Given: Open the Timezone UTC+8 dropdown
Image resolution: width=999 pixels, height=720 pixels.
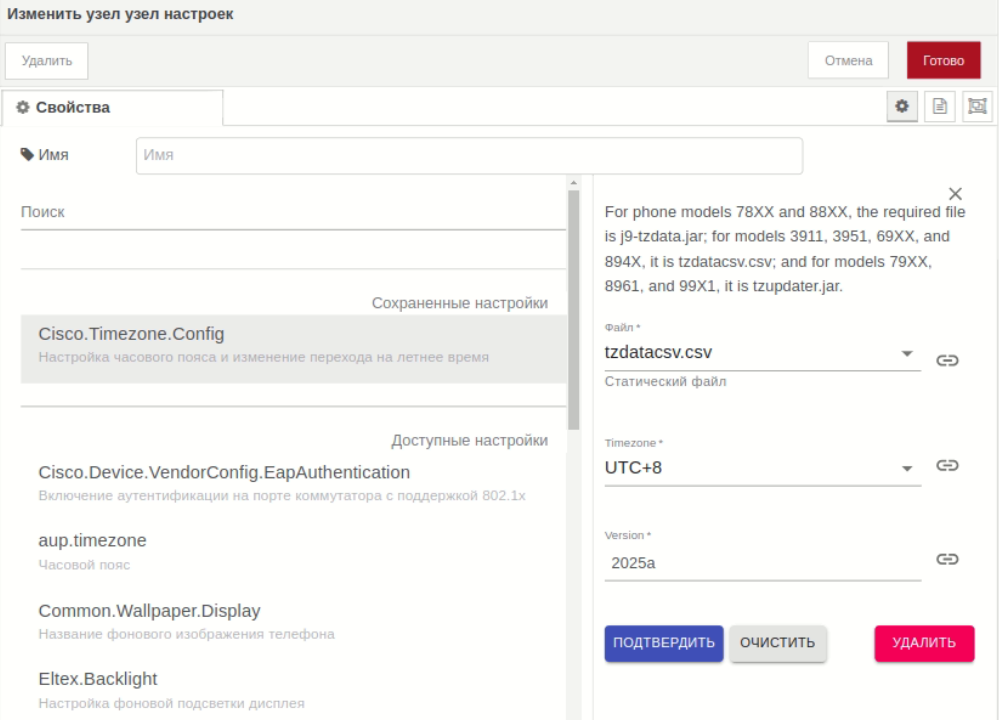Looking at the screenshot, I should tap(906, 468).
